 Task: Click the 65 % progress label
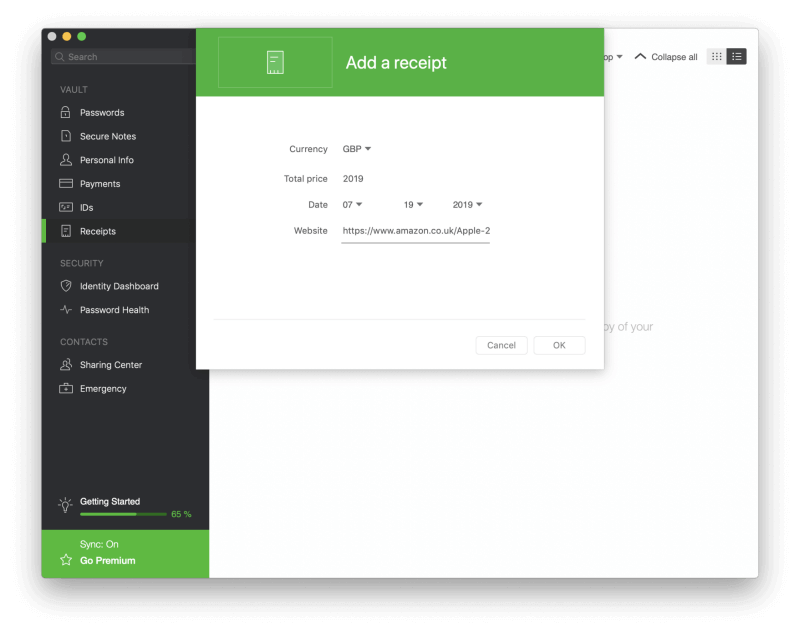tap(181, 514)
